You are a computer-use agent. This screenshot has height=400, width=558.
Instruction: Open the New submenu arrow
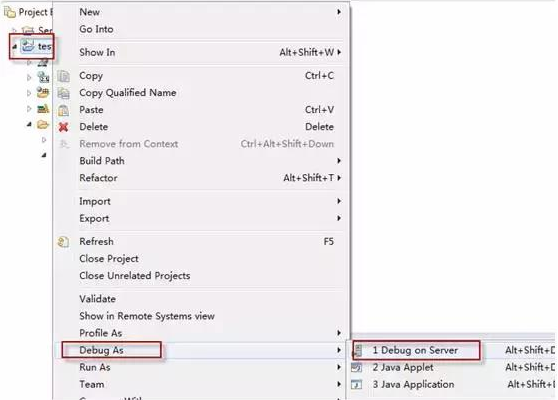point(339,12)
